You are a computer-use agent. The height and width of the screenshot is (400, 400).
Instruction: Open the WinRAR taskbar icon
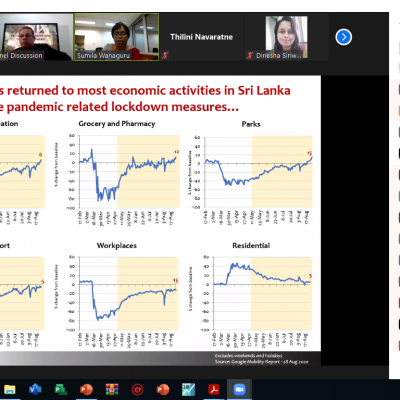point(112,389)
